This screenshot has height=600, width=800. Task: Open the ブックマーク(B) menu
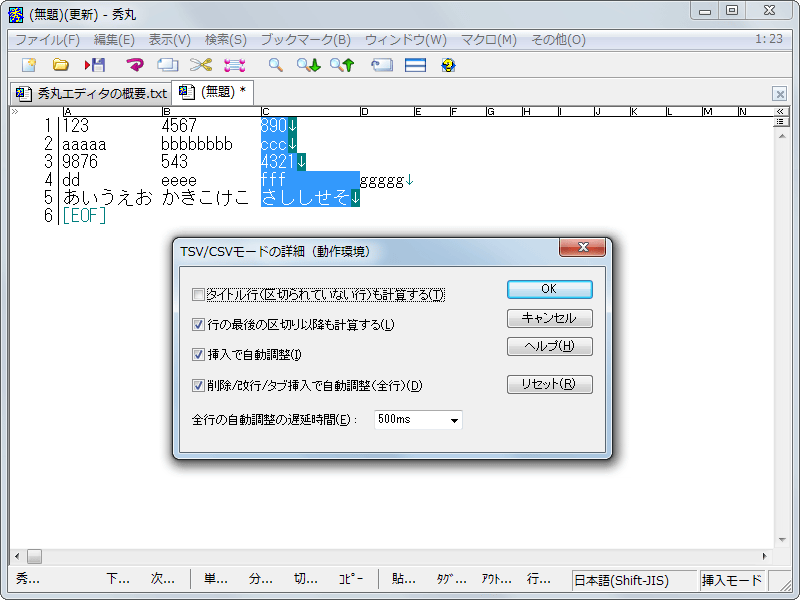pyautogui.click(x=306, y=40)
